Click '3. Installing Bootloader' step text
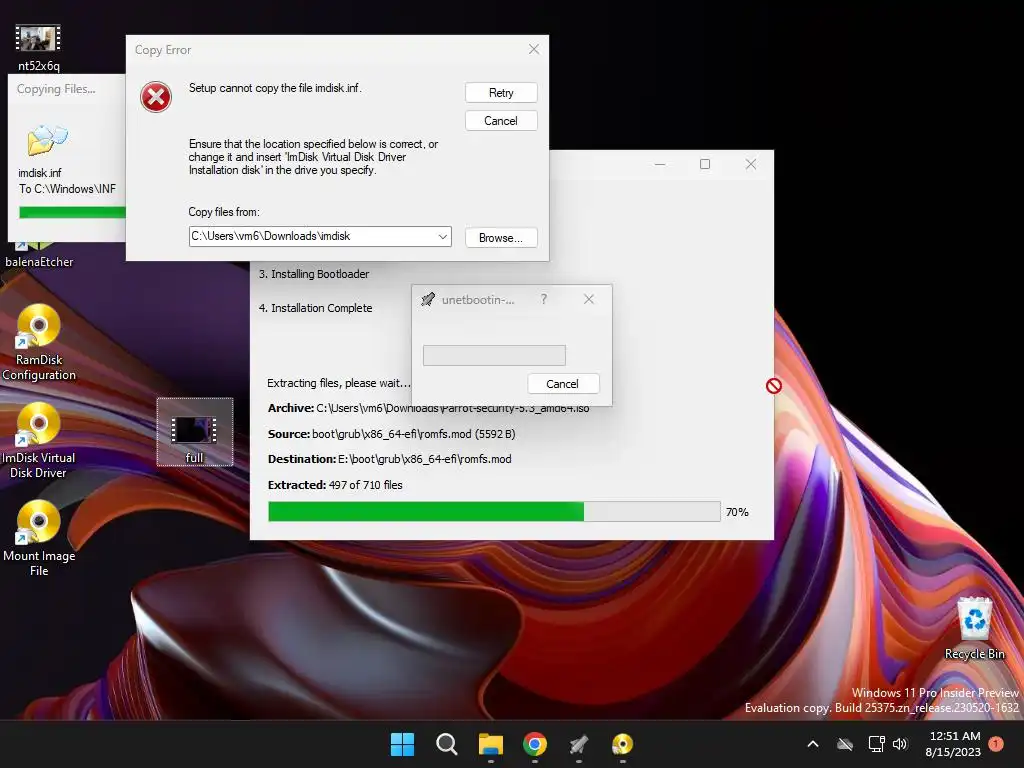Viewport: 1024px width, 768px height. point(314,274)
